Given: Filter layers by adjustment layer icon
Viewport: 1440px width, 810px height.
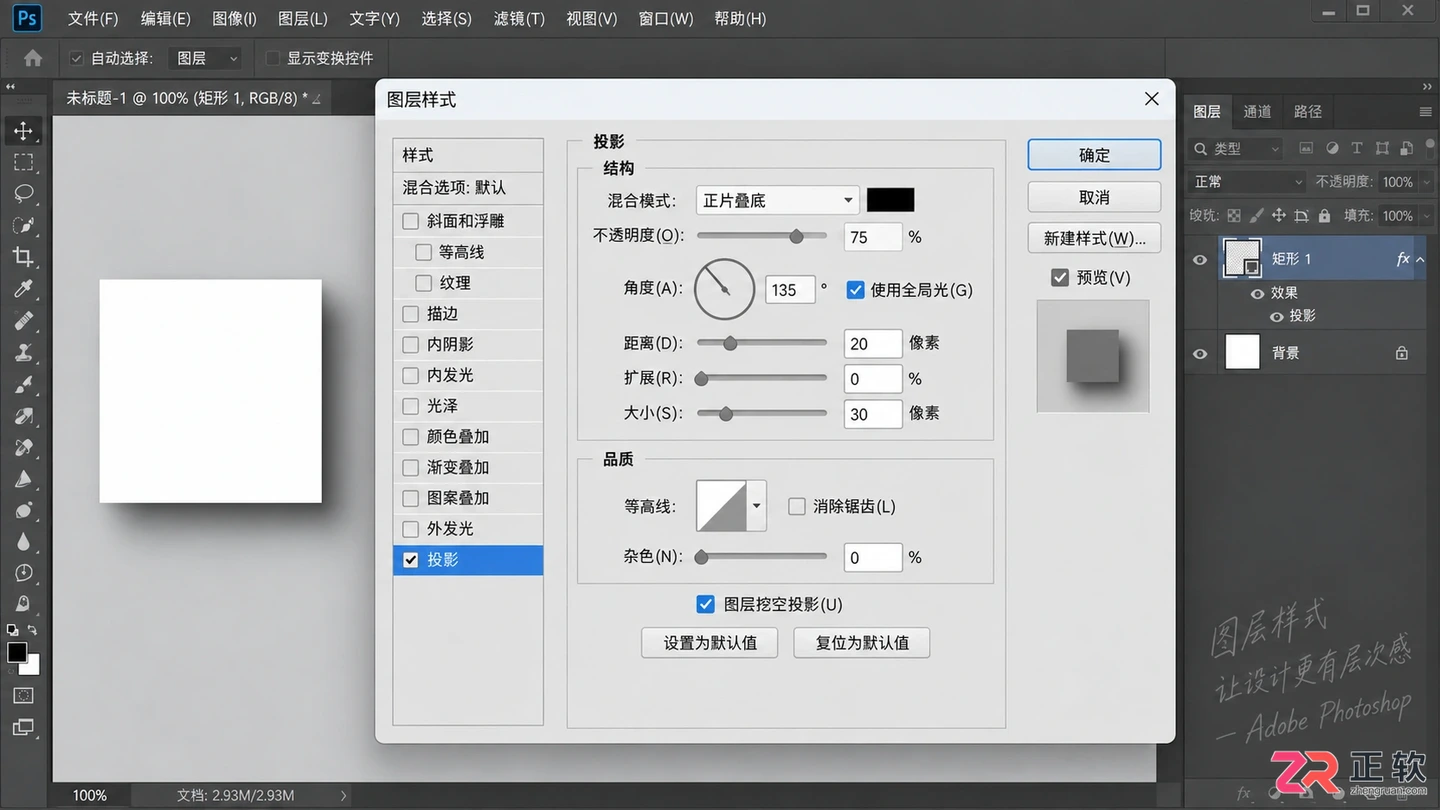Looking at the screenshot, I should tap(1332, 149).
